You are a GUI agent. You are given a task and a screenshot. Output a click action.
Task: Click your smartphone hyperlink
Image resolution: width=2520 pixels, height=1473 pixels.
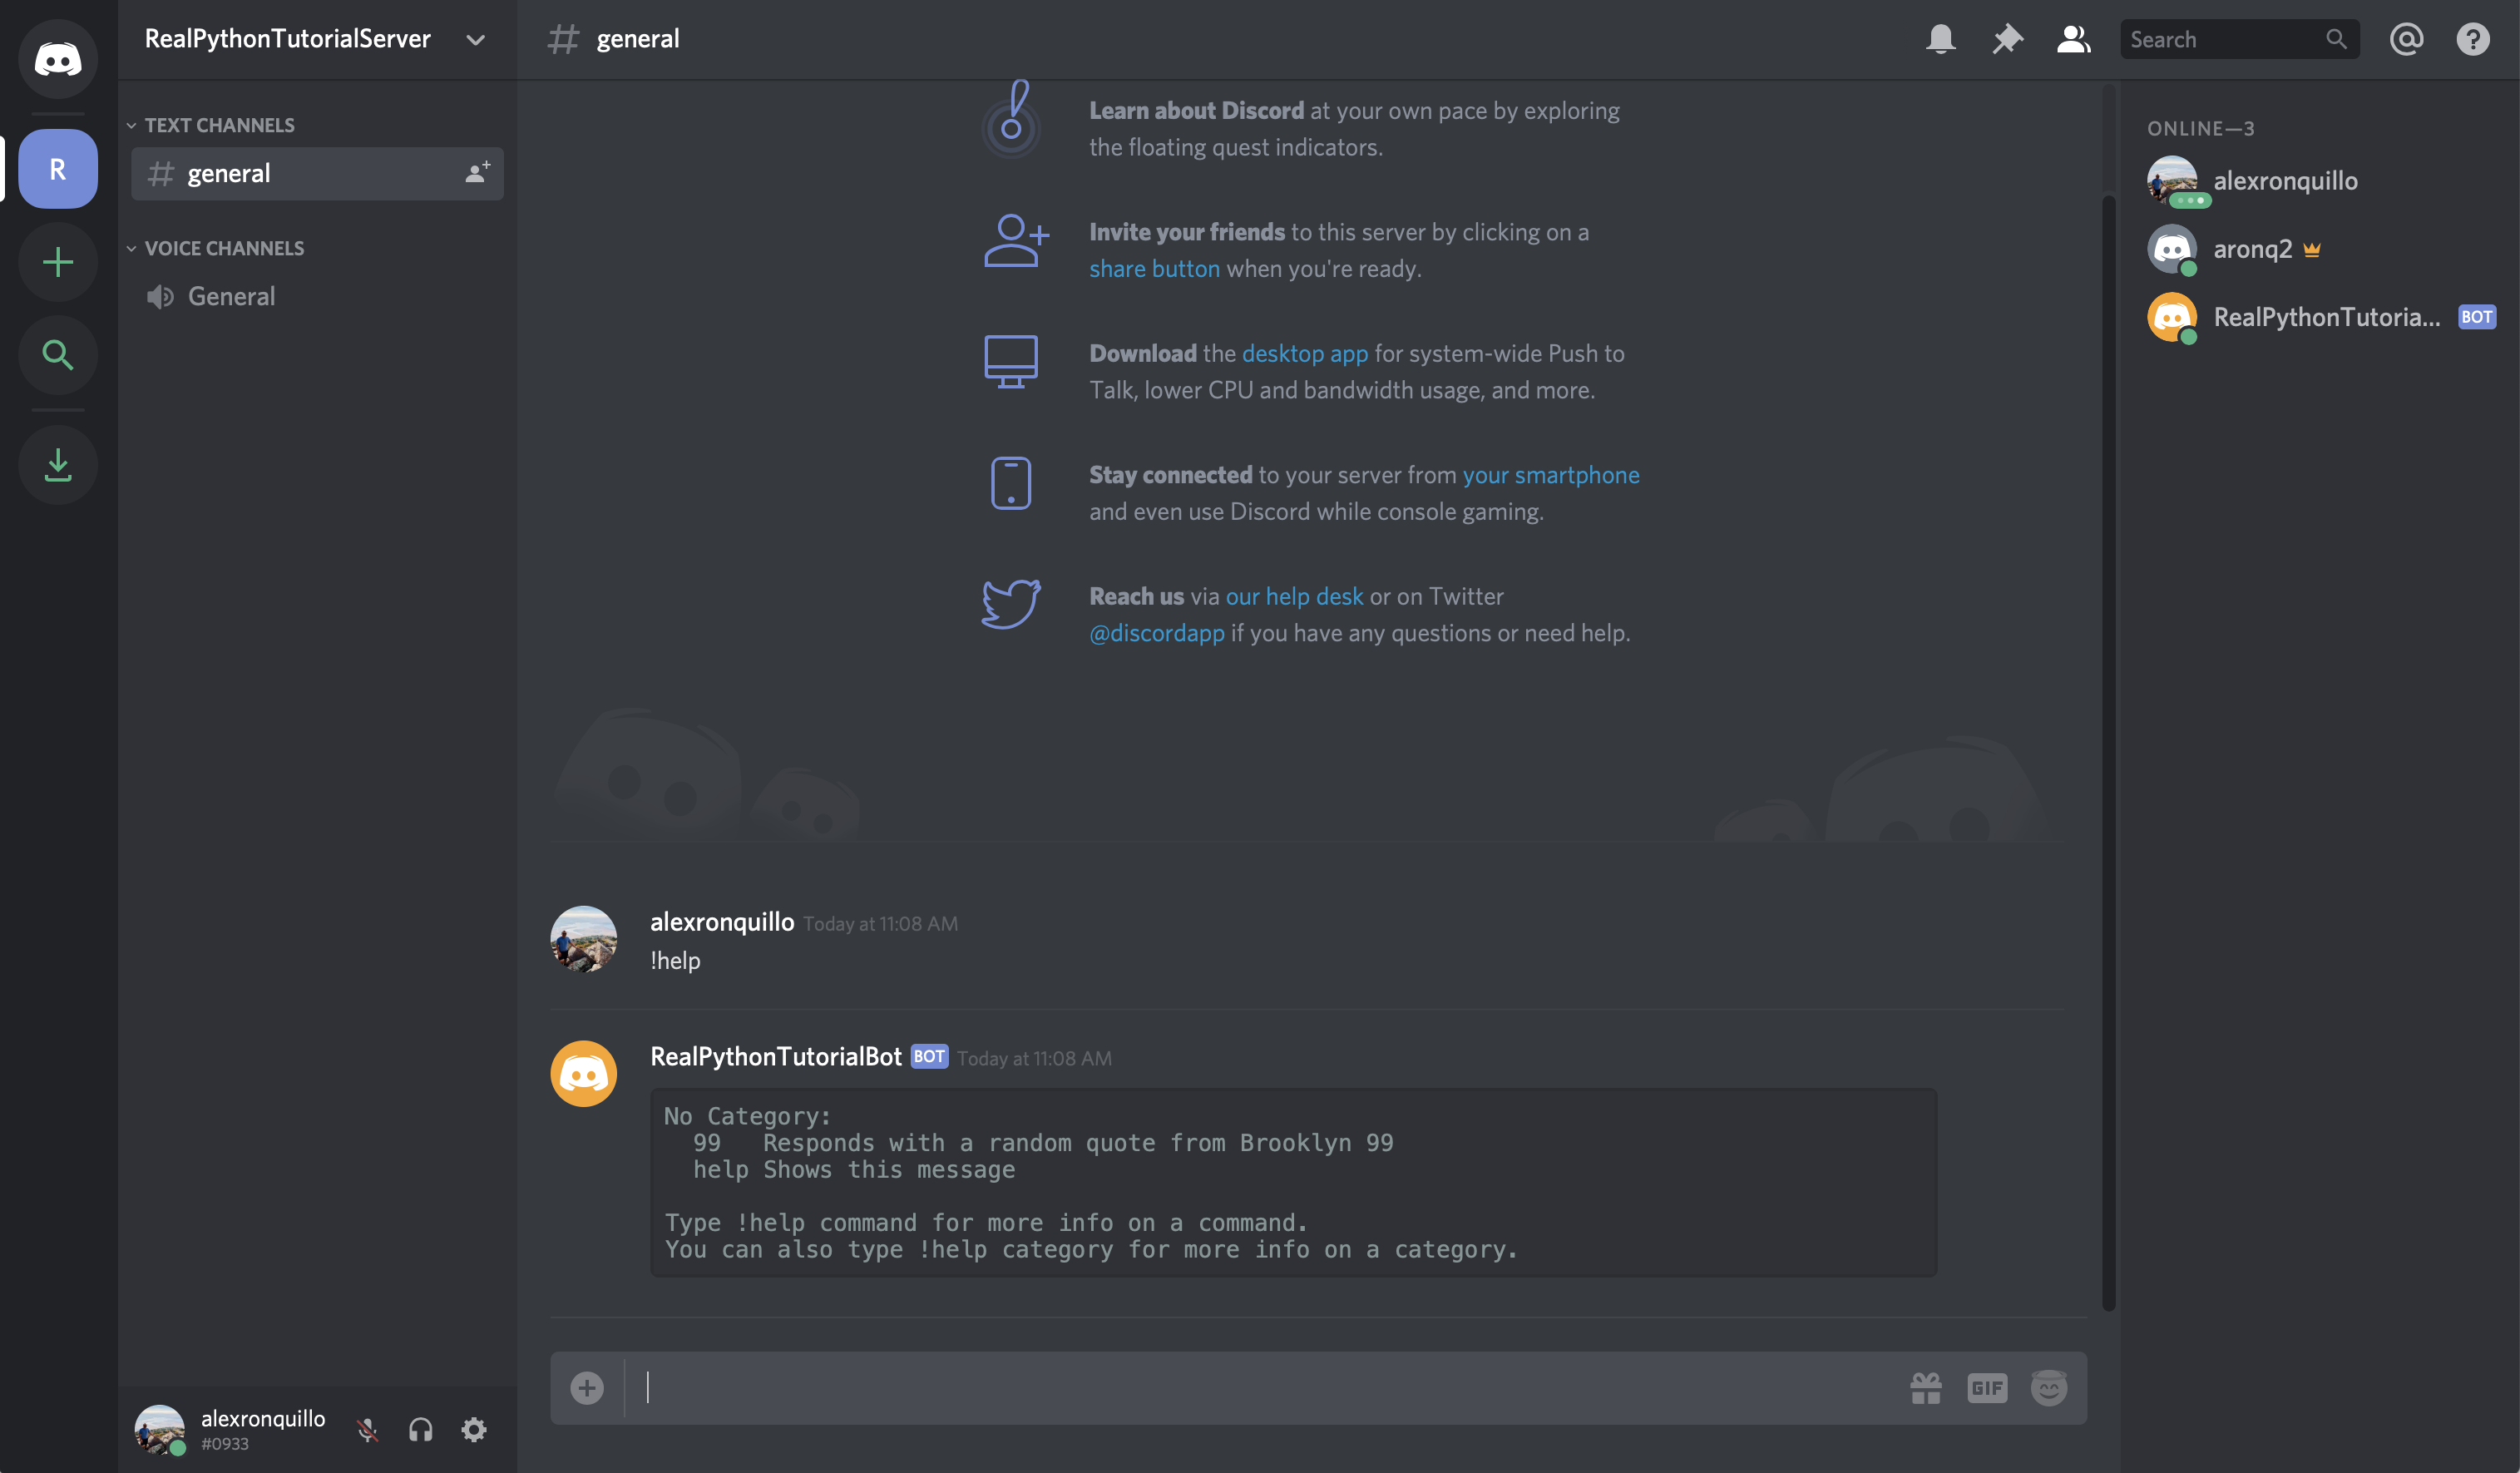coord(1551,475)
